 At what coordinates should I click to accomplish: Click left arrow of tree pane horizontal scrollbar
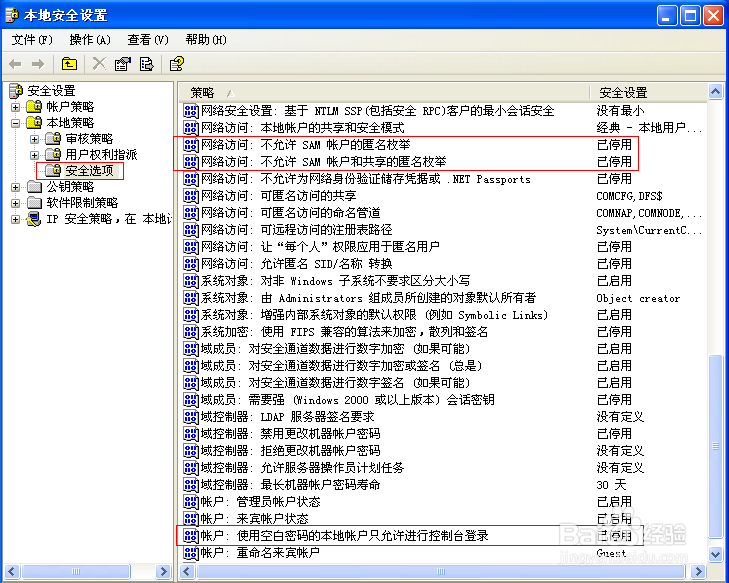tap(13, 571)
